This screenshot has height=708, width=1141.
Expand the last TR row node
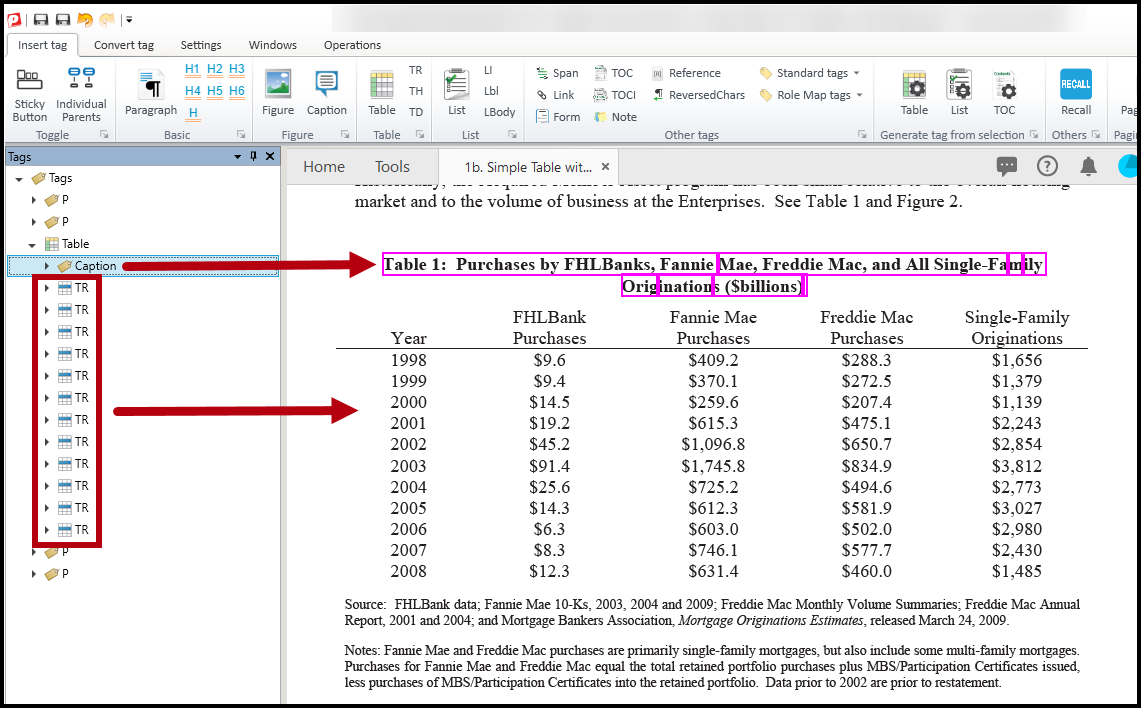click(x=47, y=530)
